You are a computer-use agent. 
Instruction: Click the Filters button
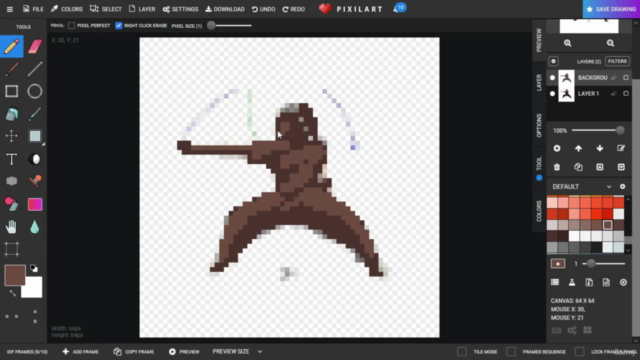coord(617,61)
